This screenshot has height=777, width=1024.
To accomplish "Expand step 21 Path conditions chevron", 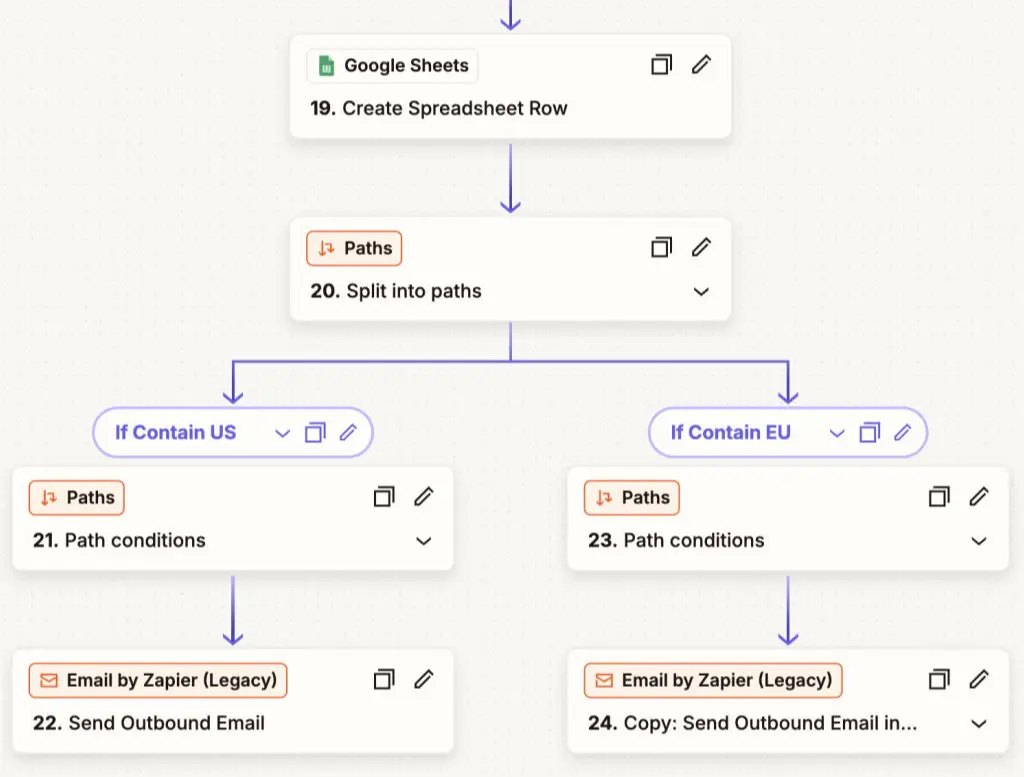I will point(424,541).
